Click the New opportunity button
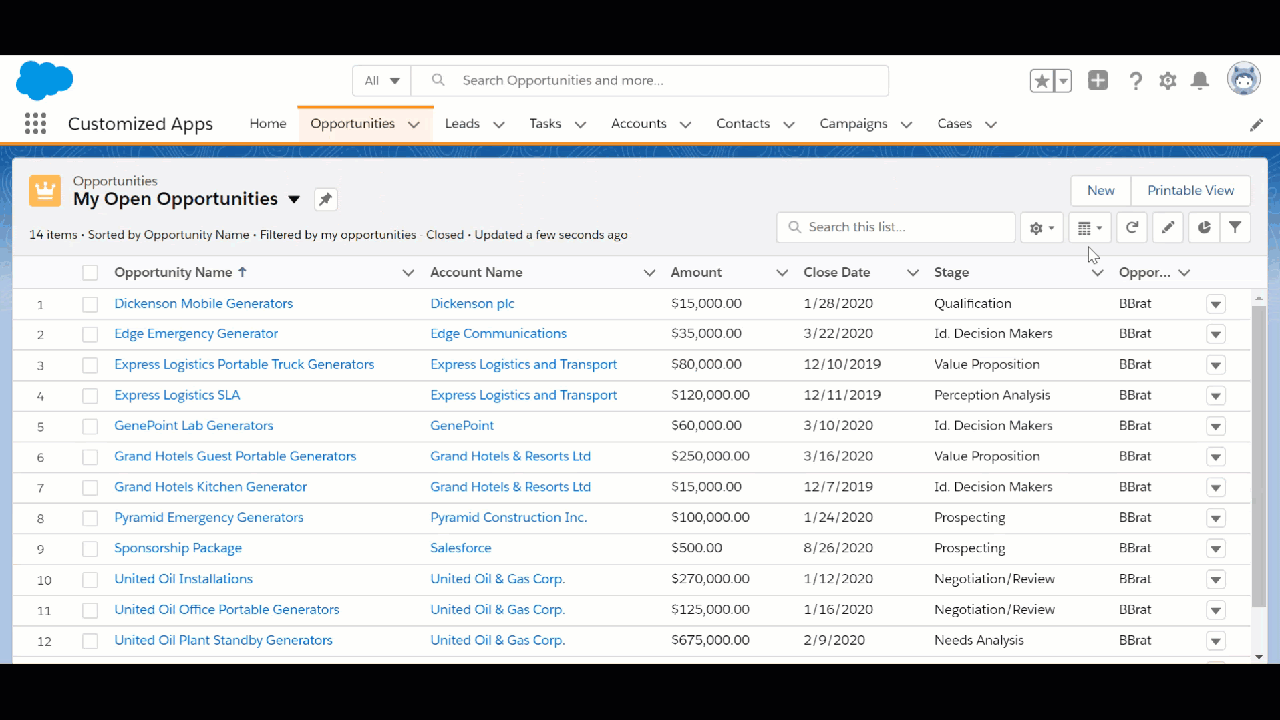Screen dimensions: 1280x720 1100,190
